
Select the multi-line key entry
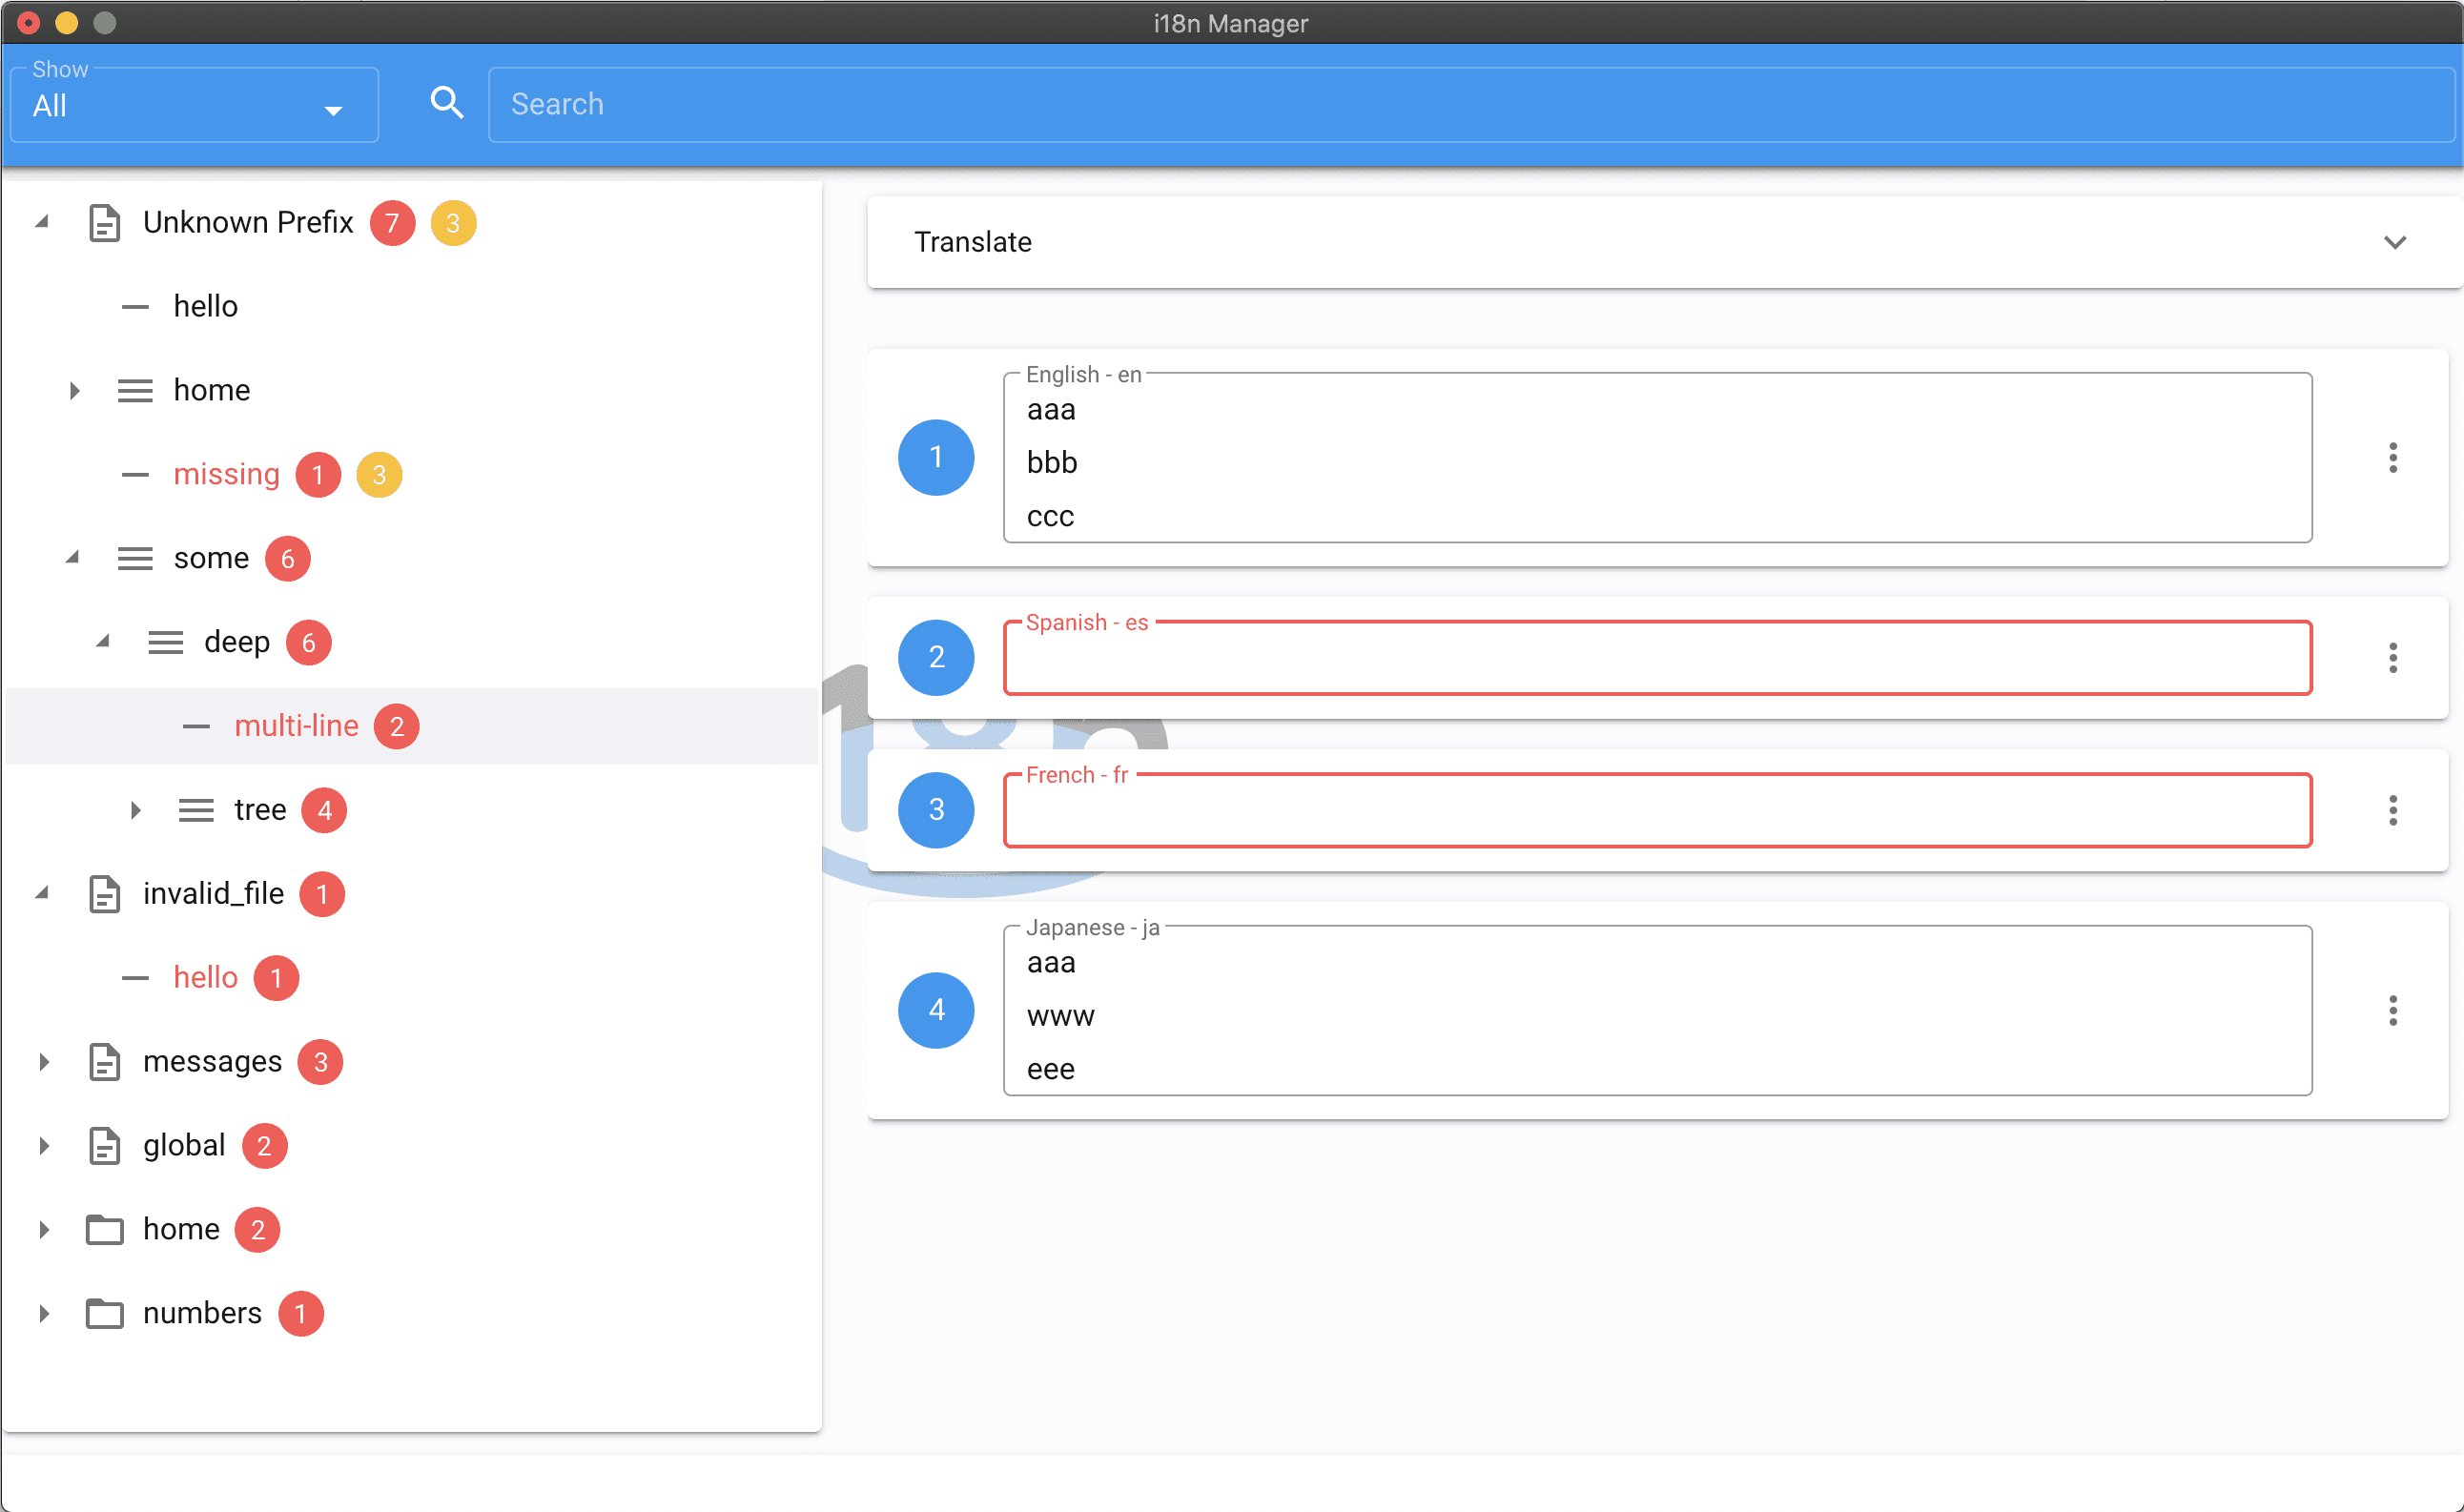pos(296,726)
